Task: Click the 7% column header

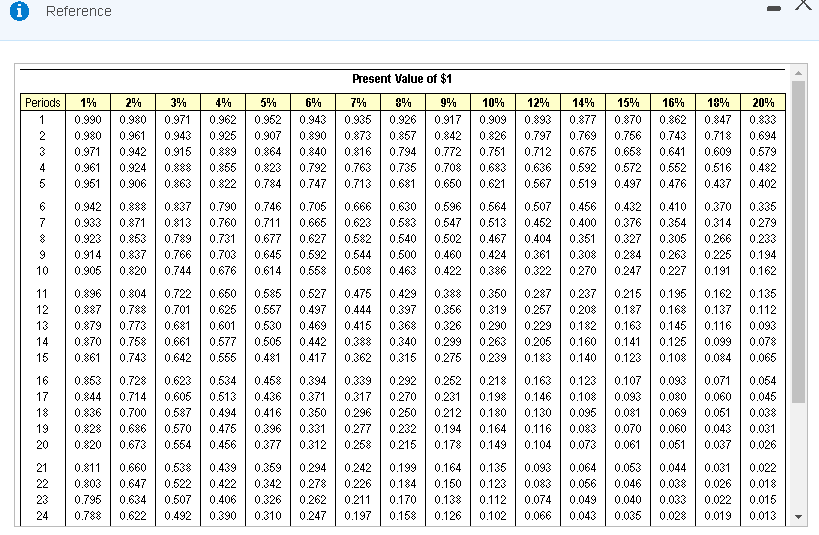Action: pos(358,102)
